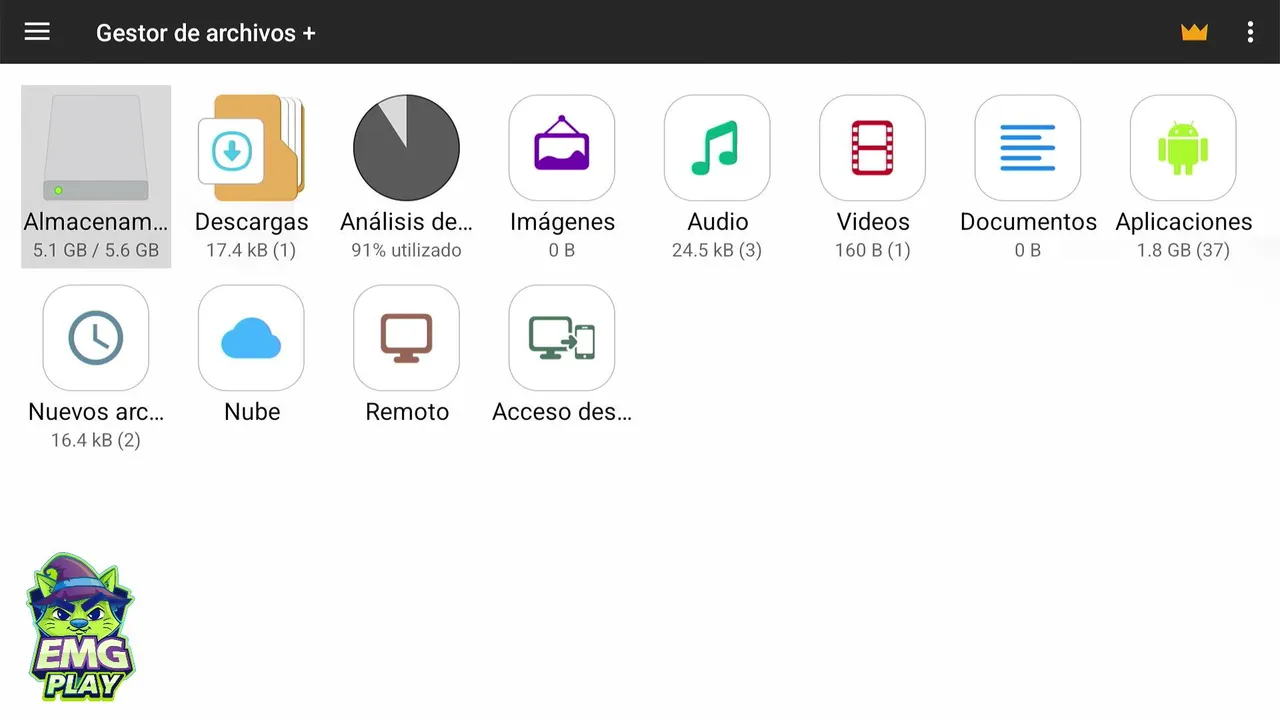Open the recent files clock icon

point(96,338)
